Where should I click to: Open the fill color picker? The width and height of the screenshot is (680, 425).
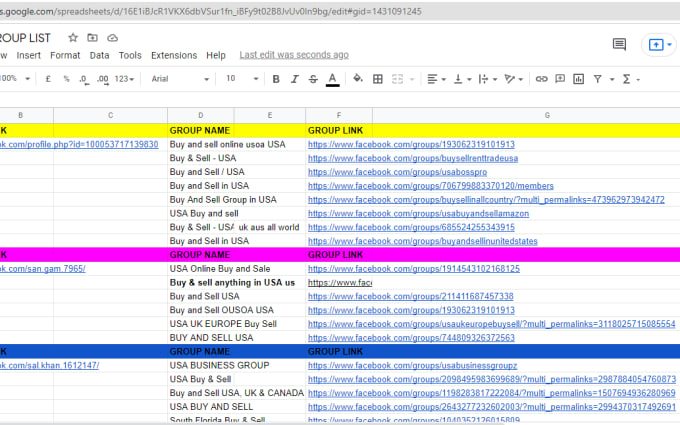(358, 78)
